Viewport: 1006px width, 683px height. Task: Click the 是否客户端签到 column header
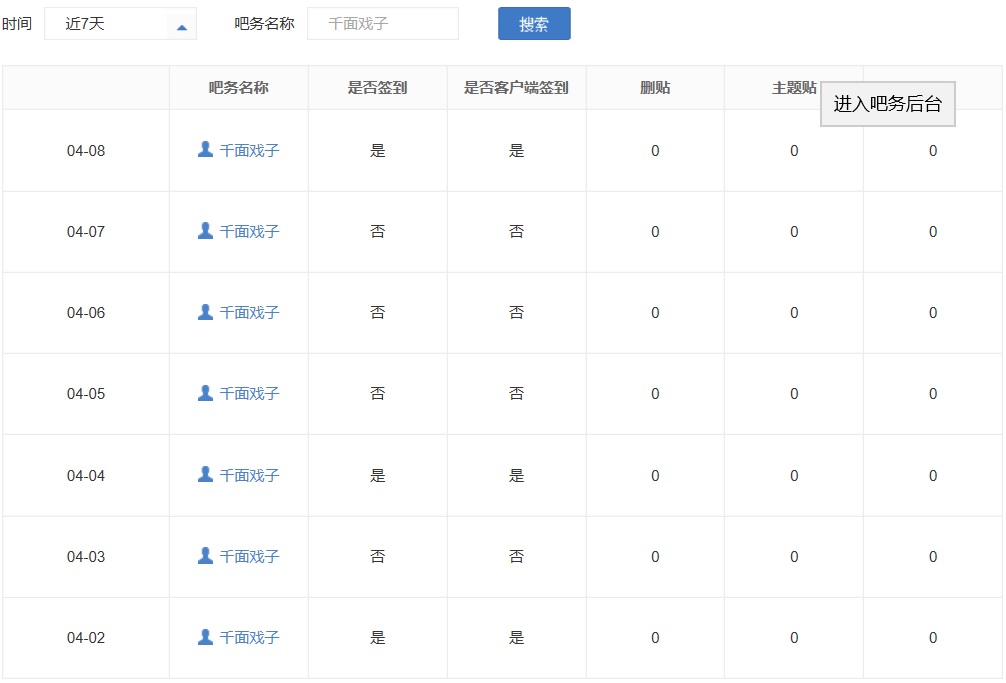coord(516,88)
